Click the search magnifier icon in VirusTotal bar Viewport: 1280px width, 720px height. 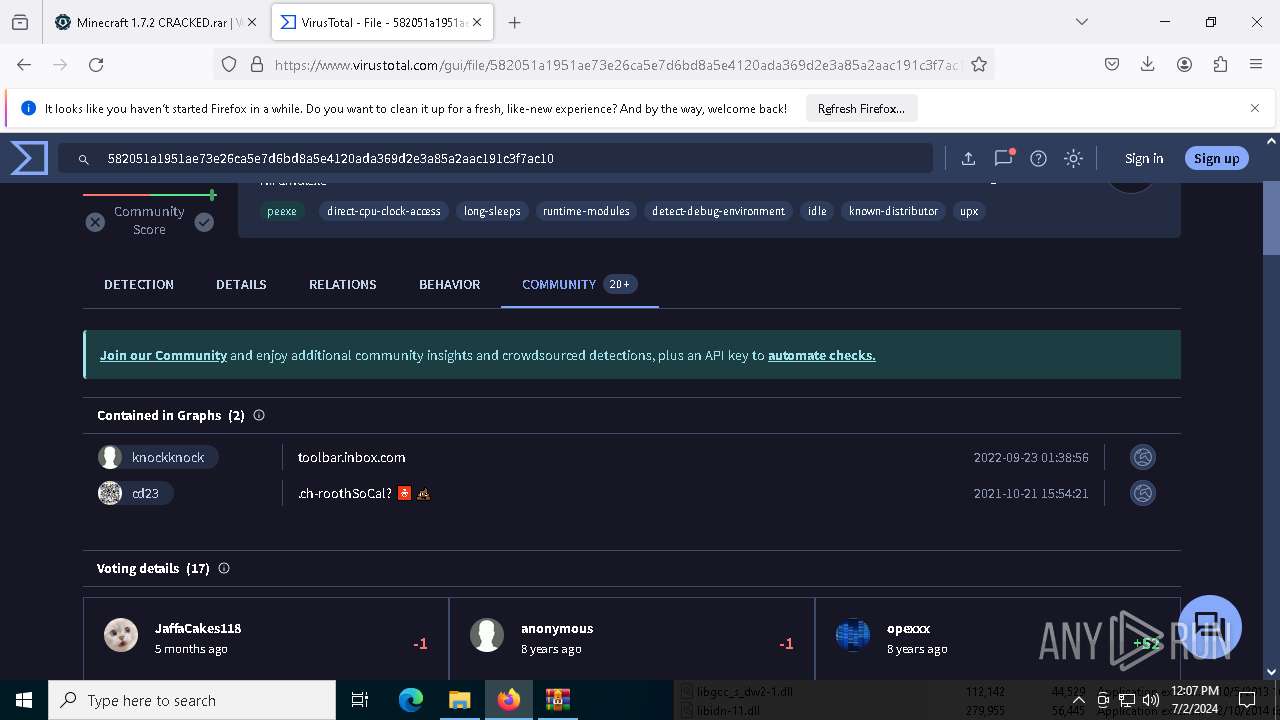coord(84,158)
